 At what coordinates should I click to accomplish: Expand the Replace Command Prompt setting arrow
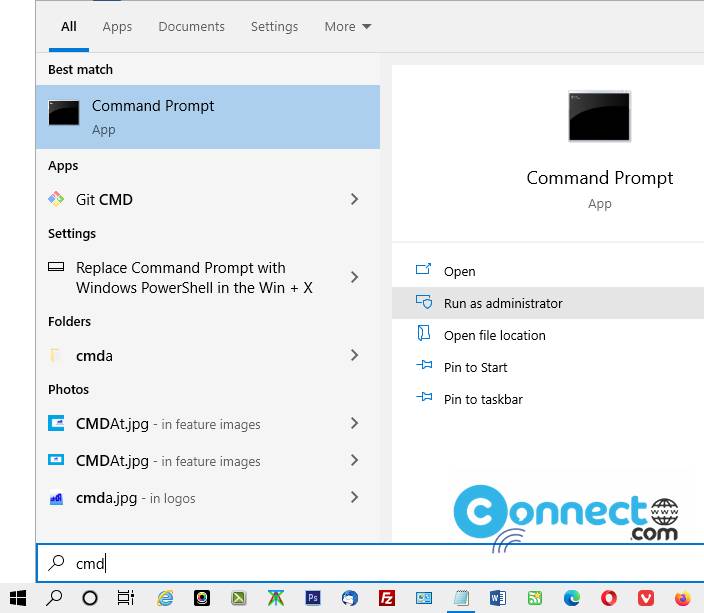coord(354,277)
